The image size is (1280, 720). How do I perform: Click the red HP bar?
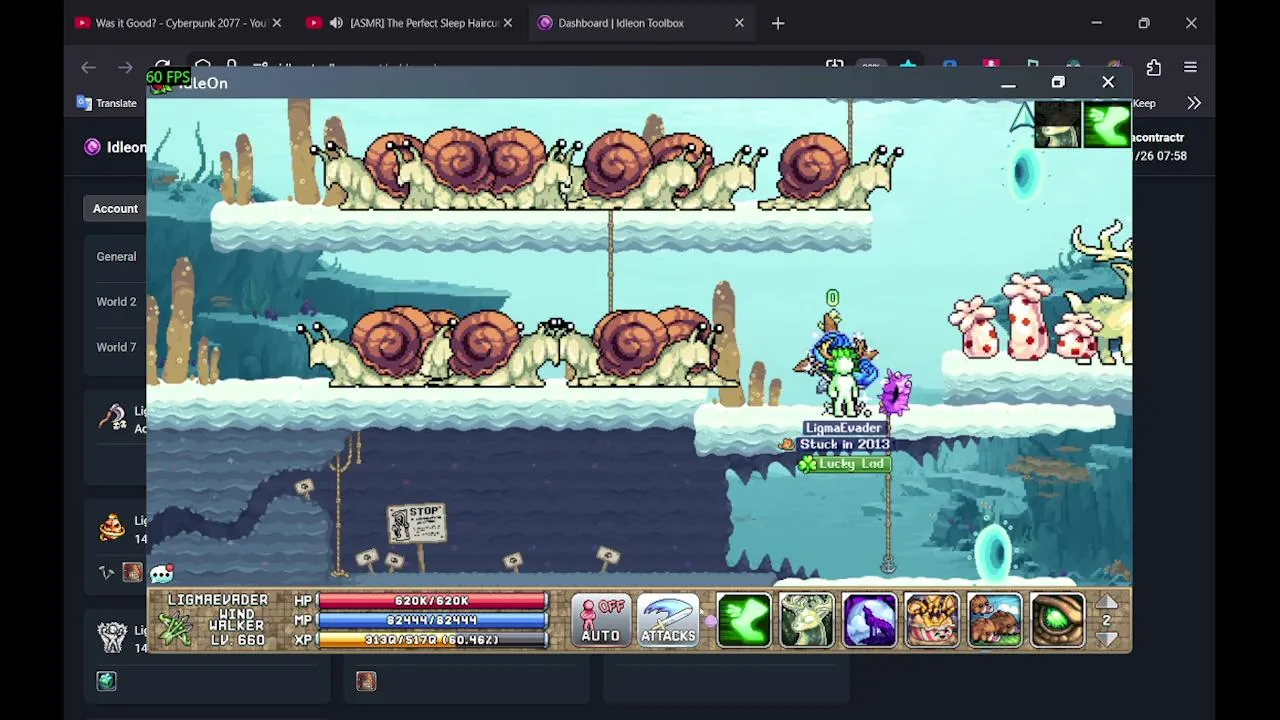432,601
